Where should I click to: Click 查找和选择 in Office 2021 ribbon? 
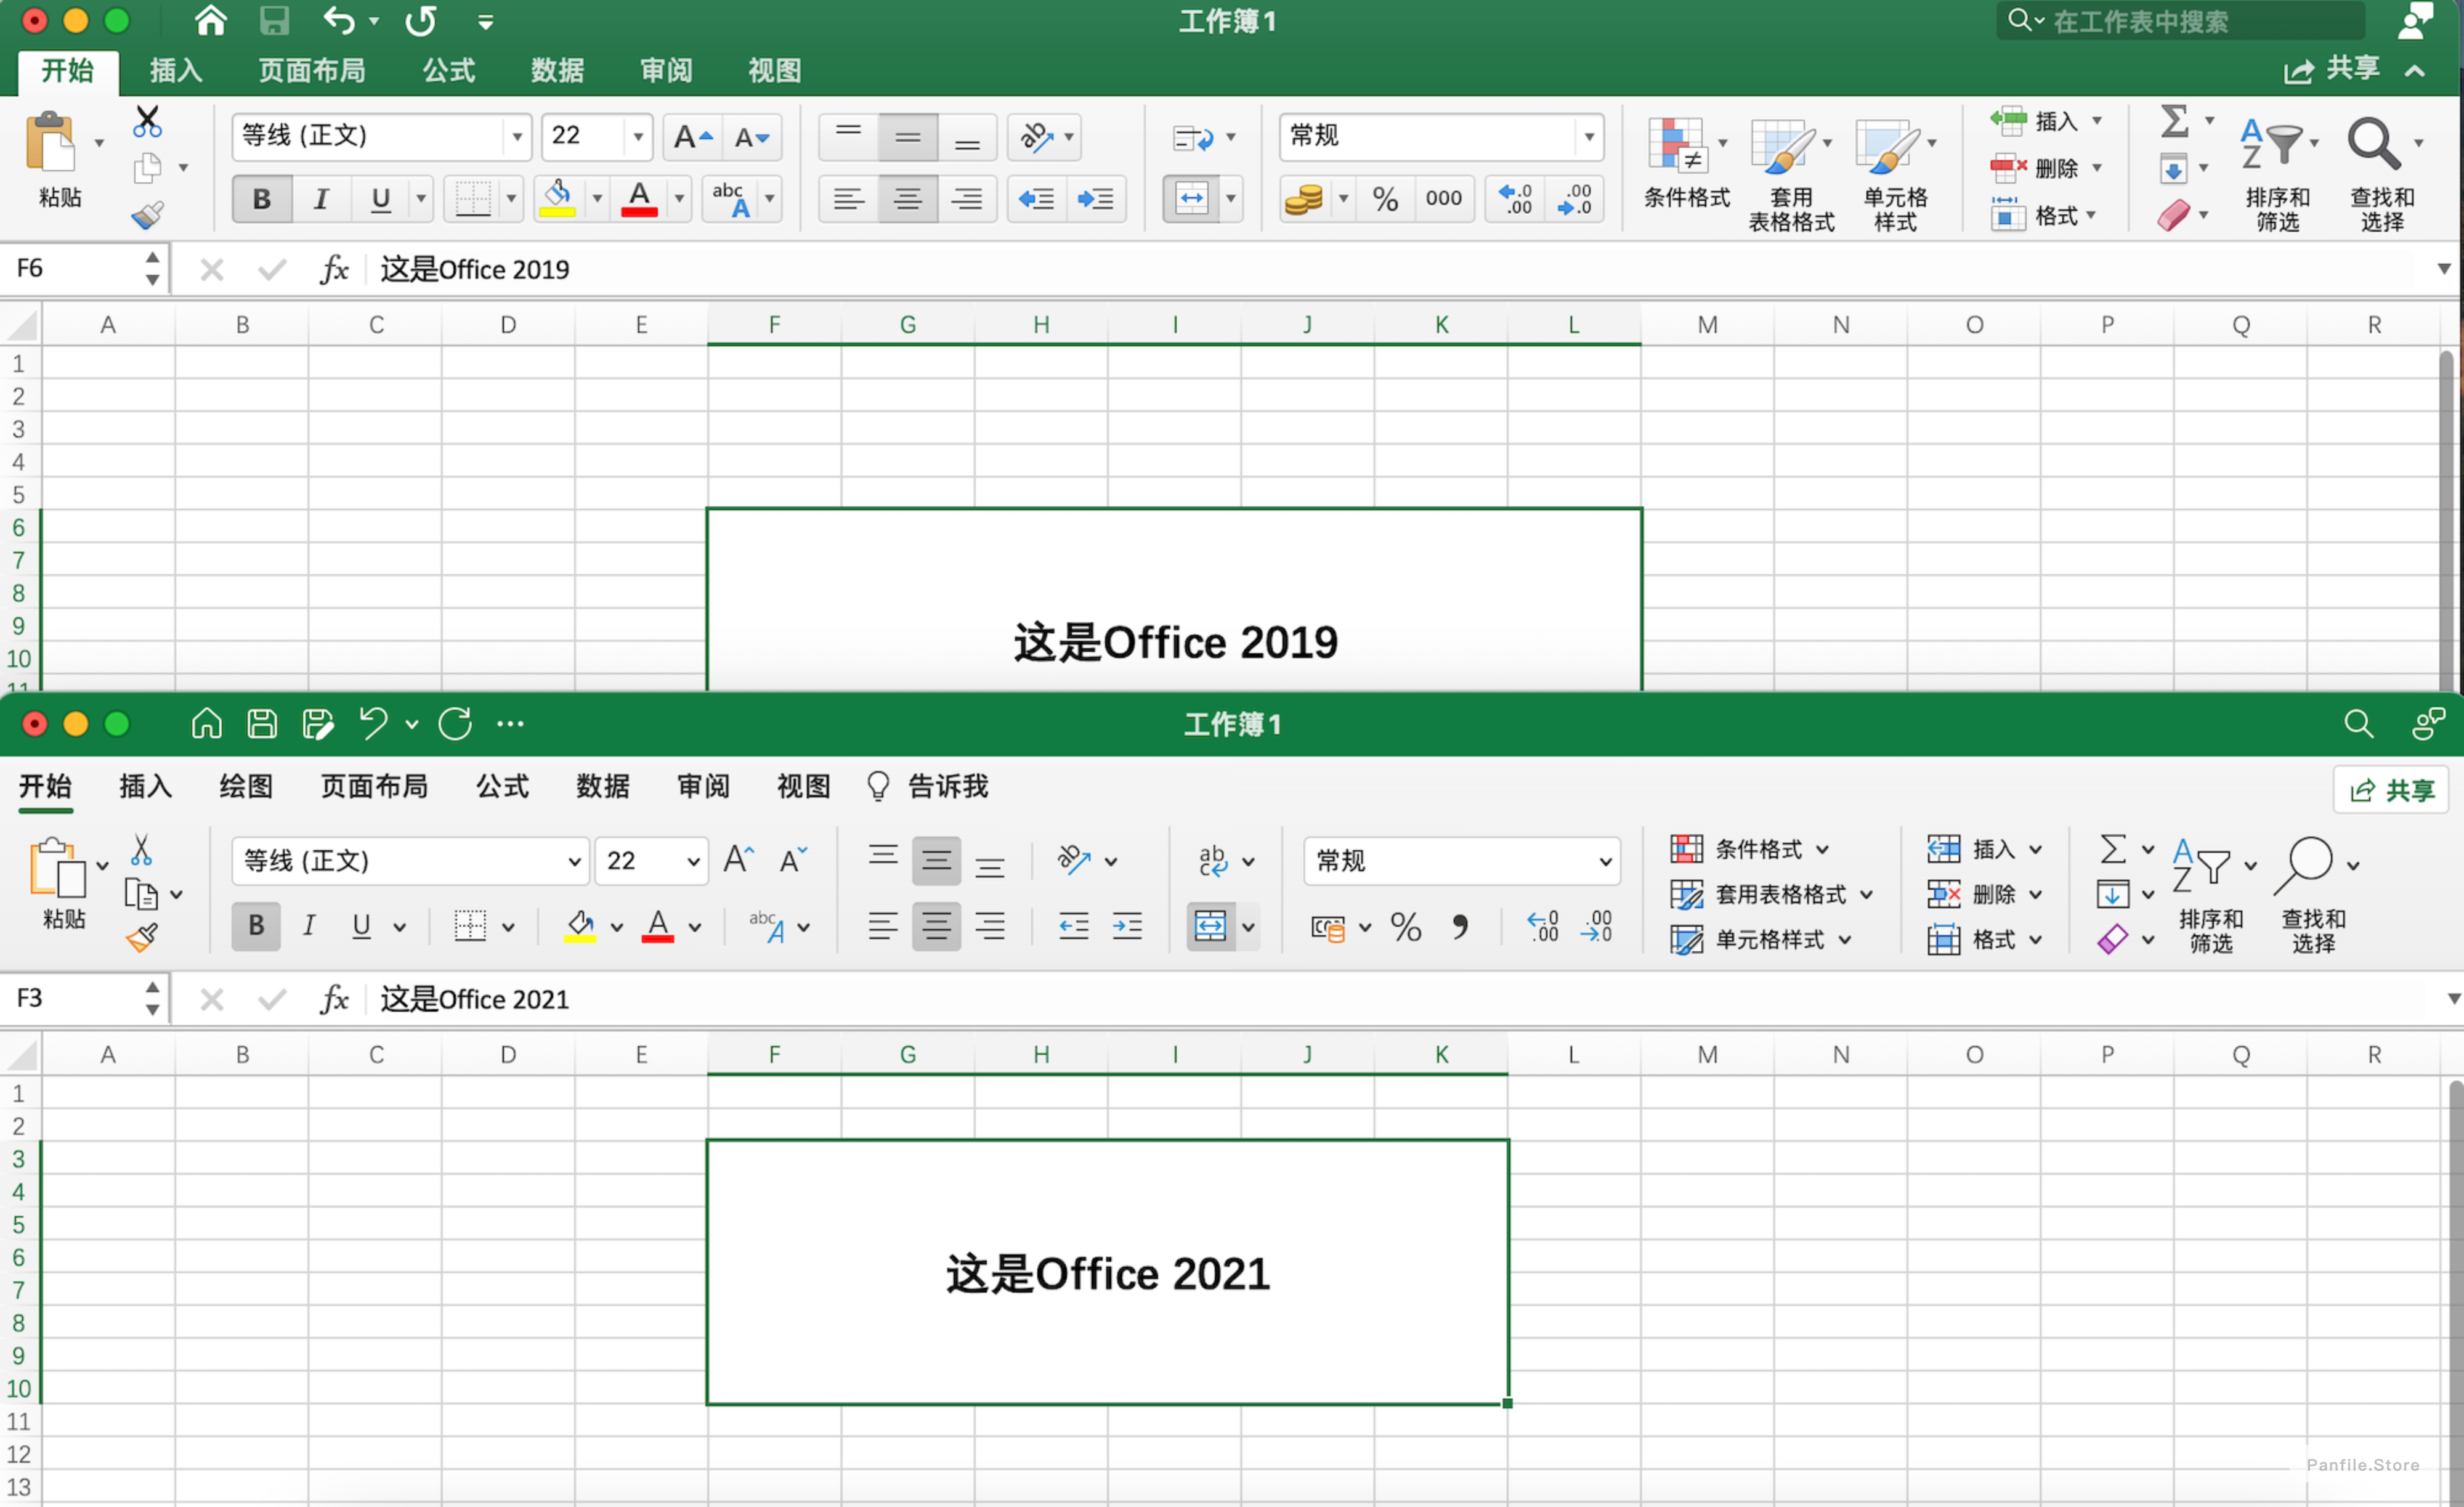pos(2312,895)
